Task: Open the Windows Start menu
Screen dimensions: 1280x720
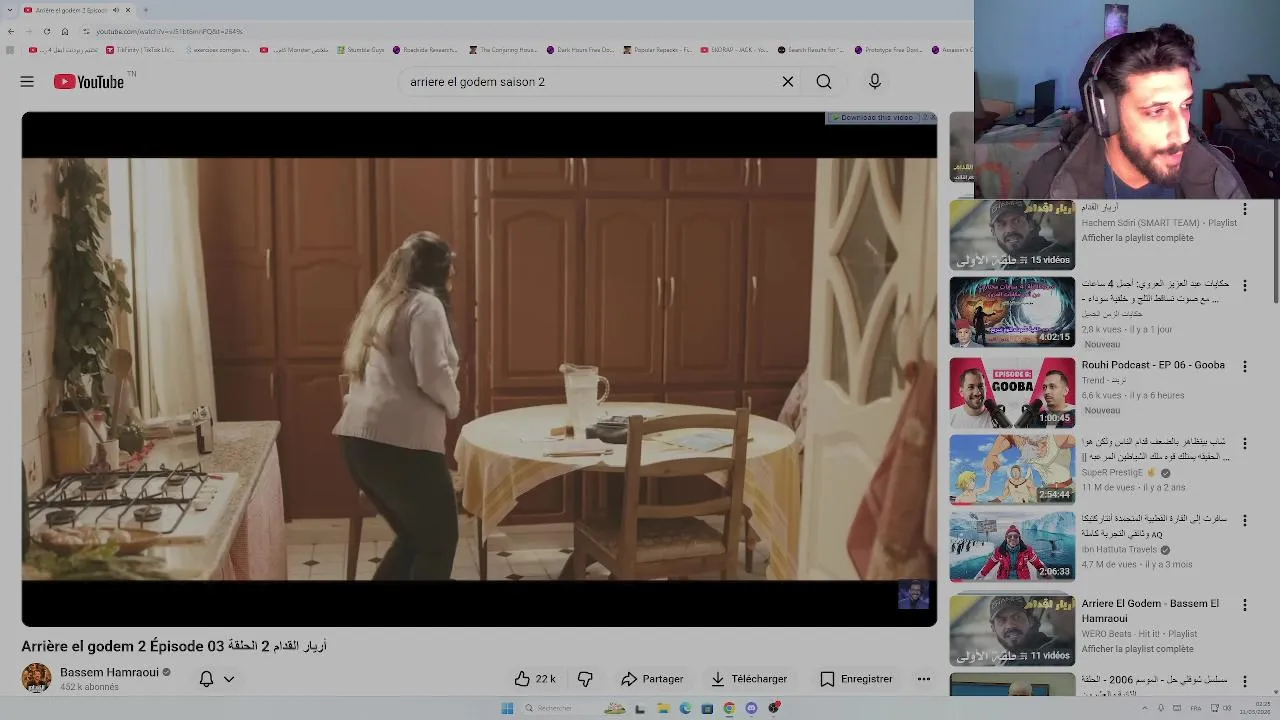Action: (x=507, y=708)
